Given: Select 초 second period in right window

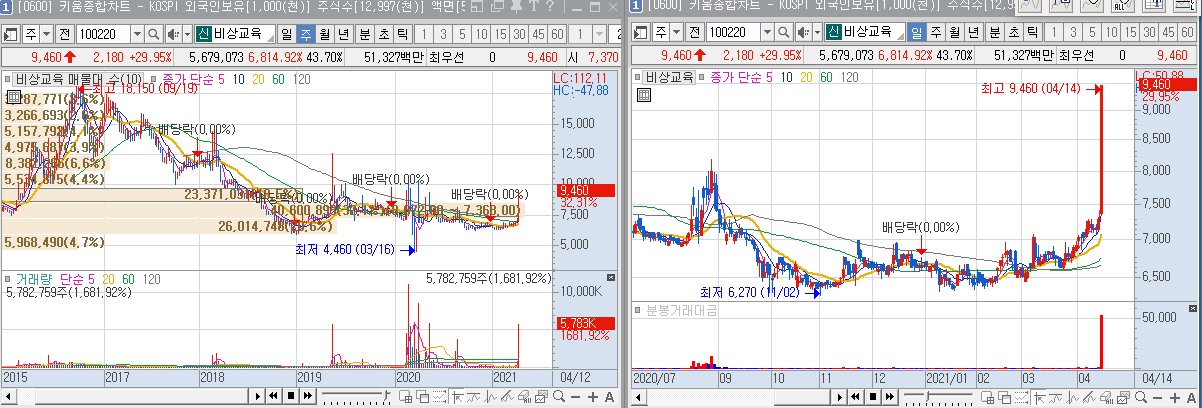Looking at the screenshot, I should tap(1013, 33).
